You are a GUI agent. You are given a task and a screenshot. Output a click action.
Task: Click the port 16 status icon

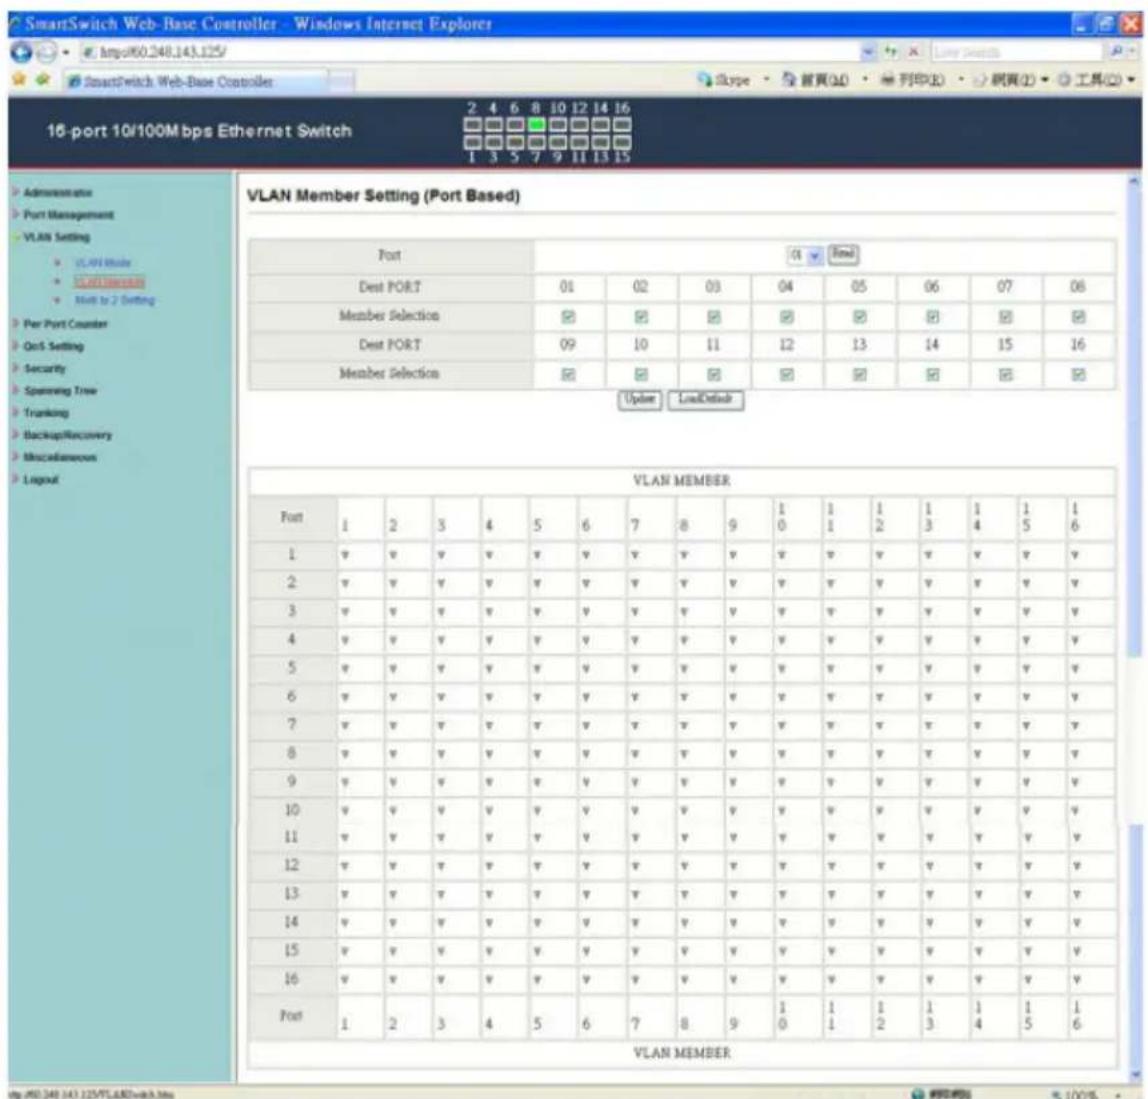622,124
